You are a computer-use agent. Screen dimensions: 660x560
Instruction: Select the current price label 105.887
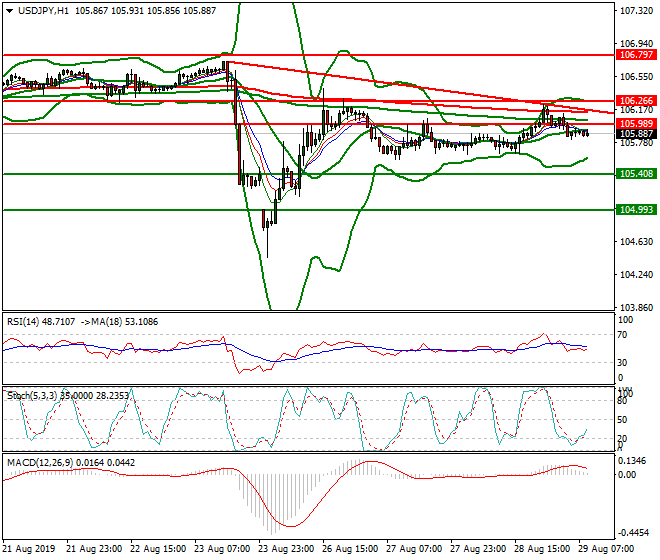(636, 134)
